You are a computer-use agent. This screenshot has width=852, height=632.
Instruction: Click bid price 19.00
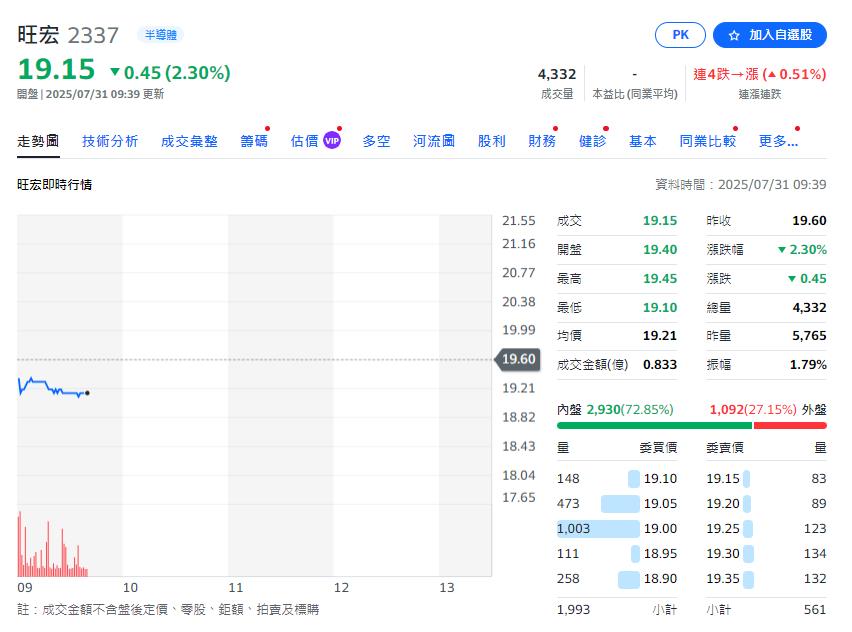pos(660,529)
